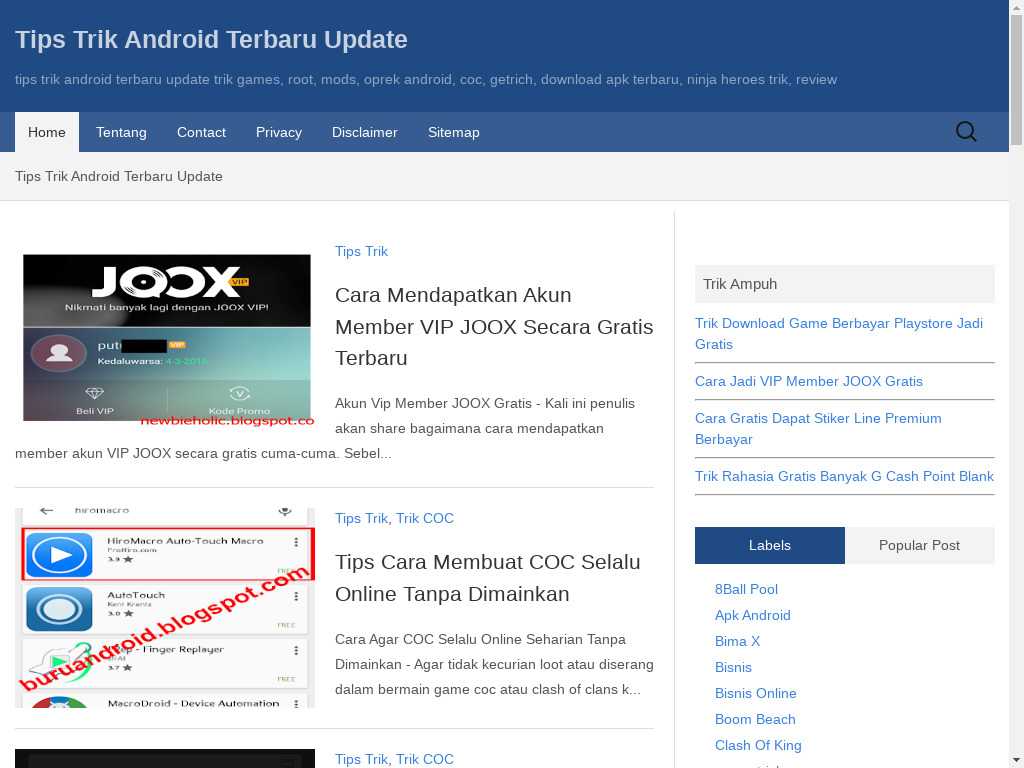Click the blog description tagline text
This screenshot has height=768, width=1024.
426,80
